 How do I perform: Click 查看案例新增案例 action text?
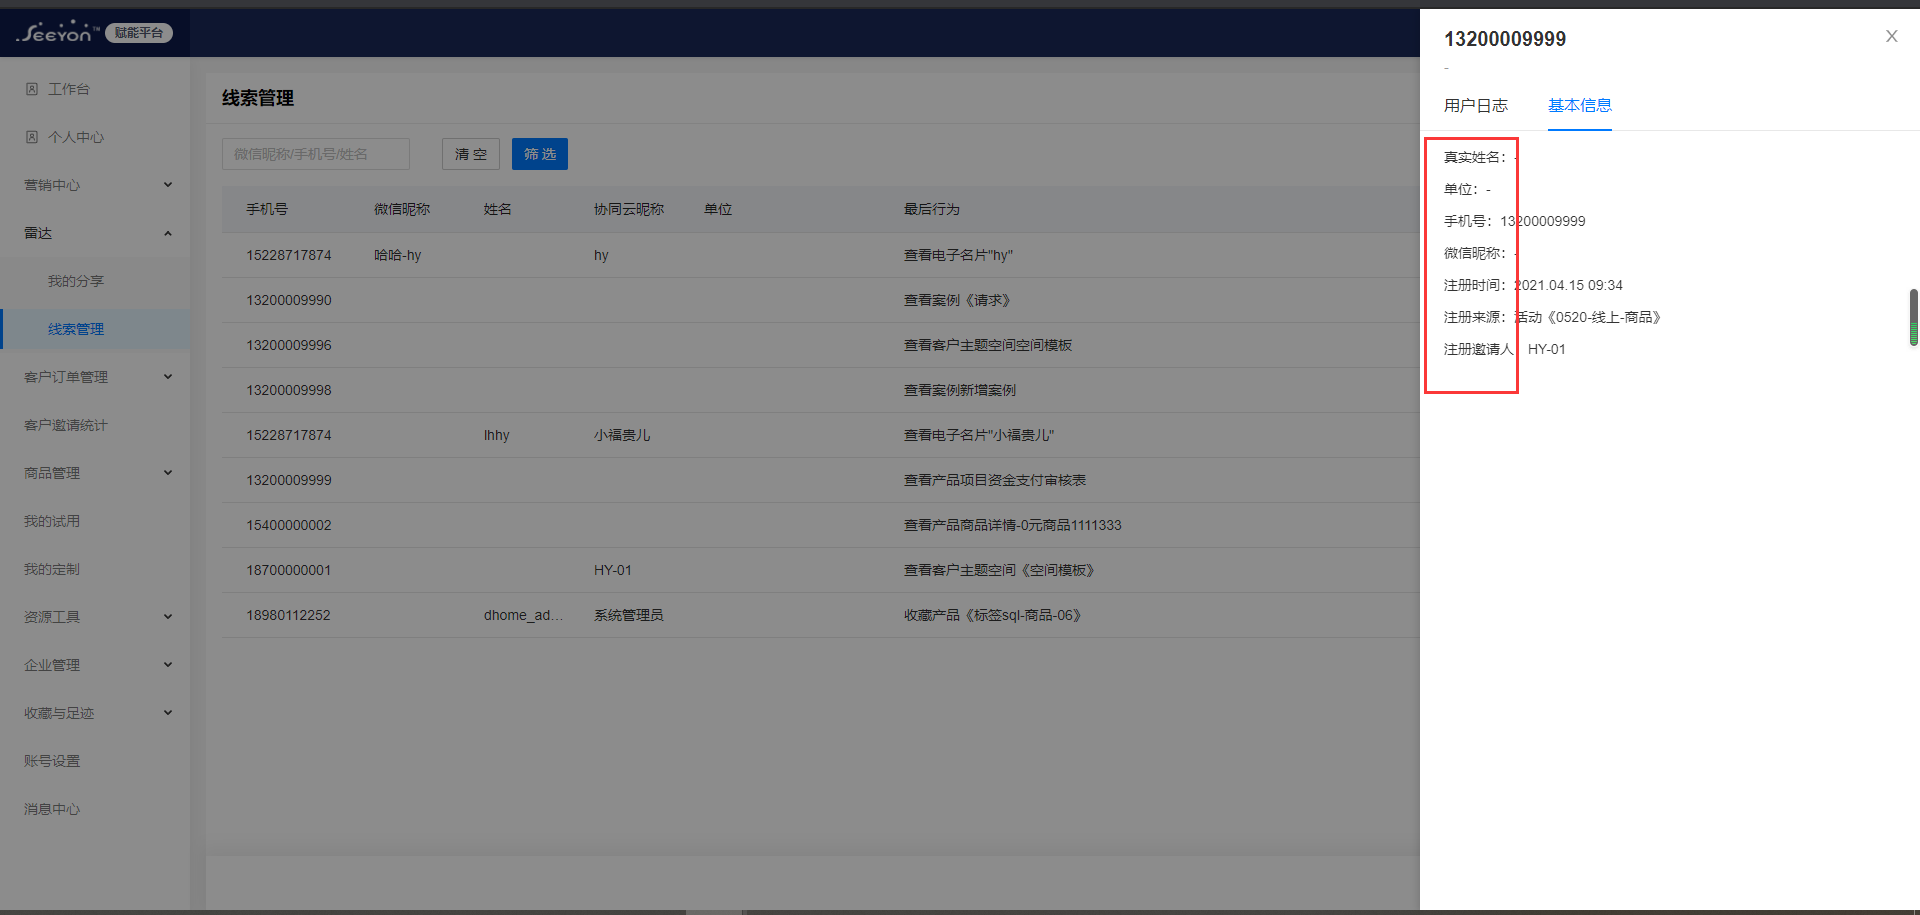960,390
